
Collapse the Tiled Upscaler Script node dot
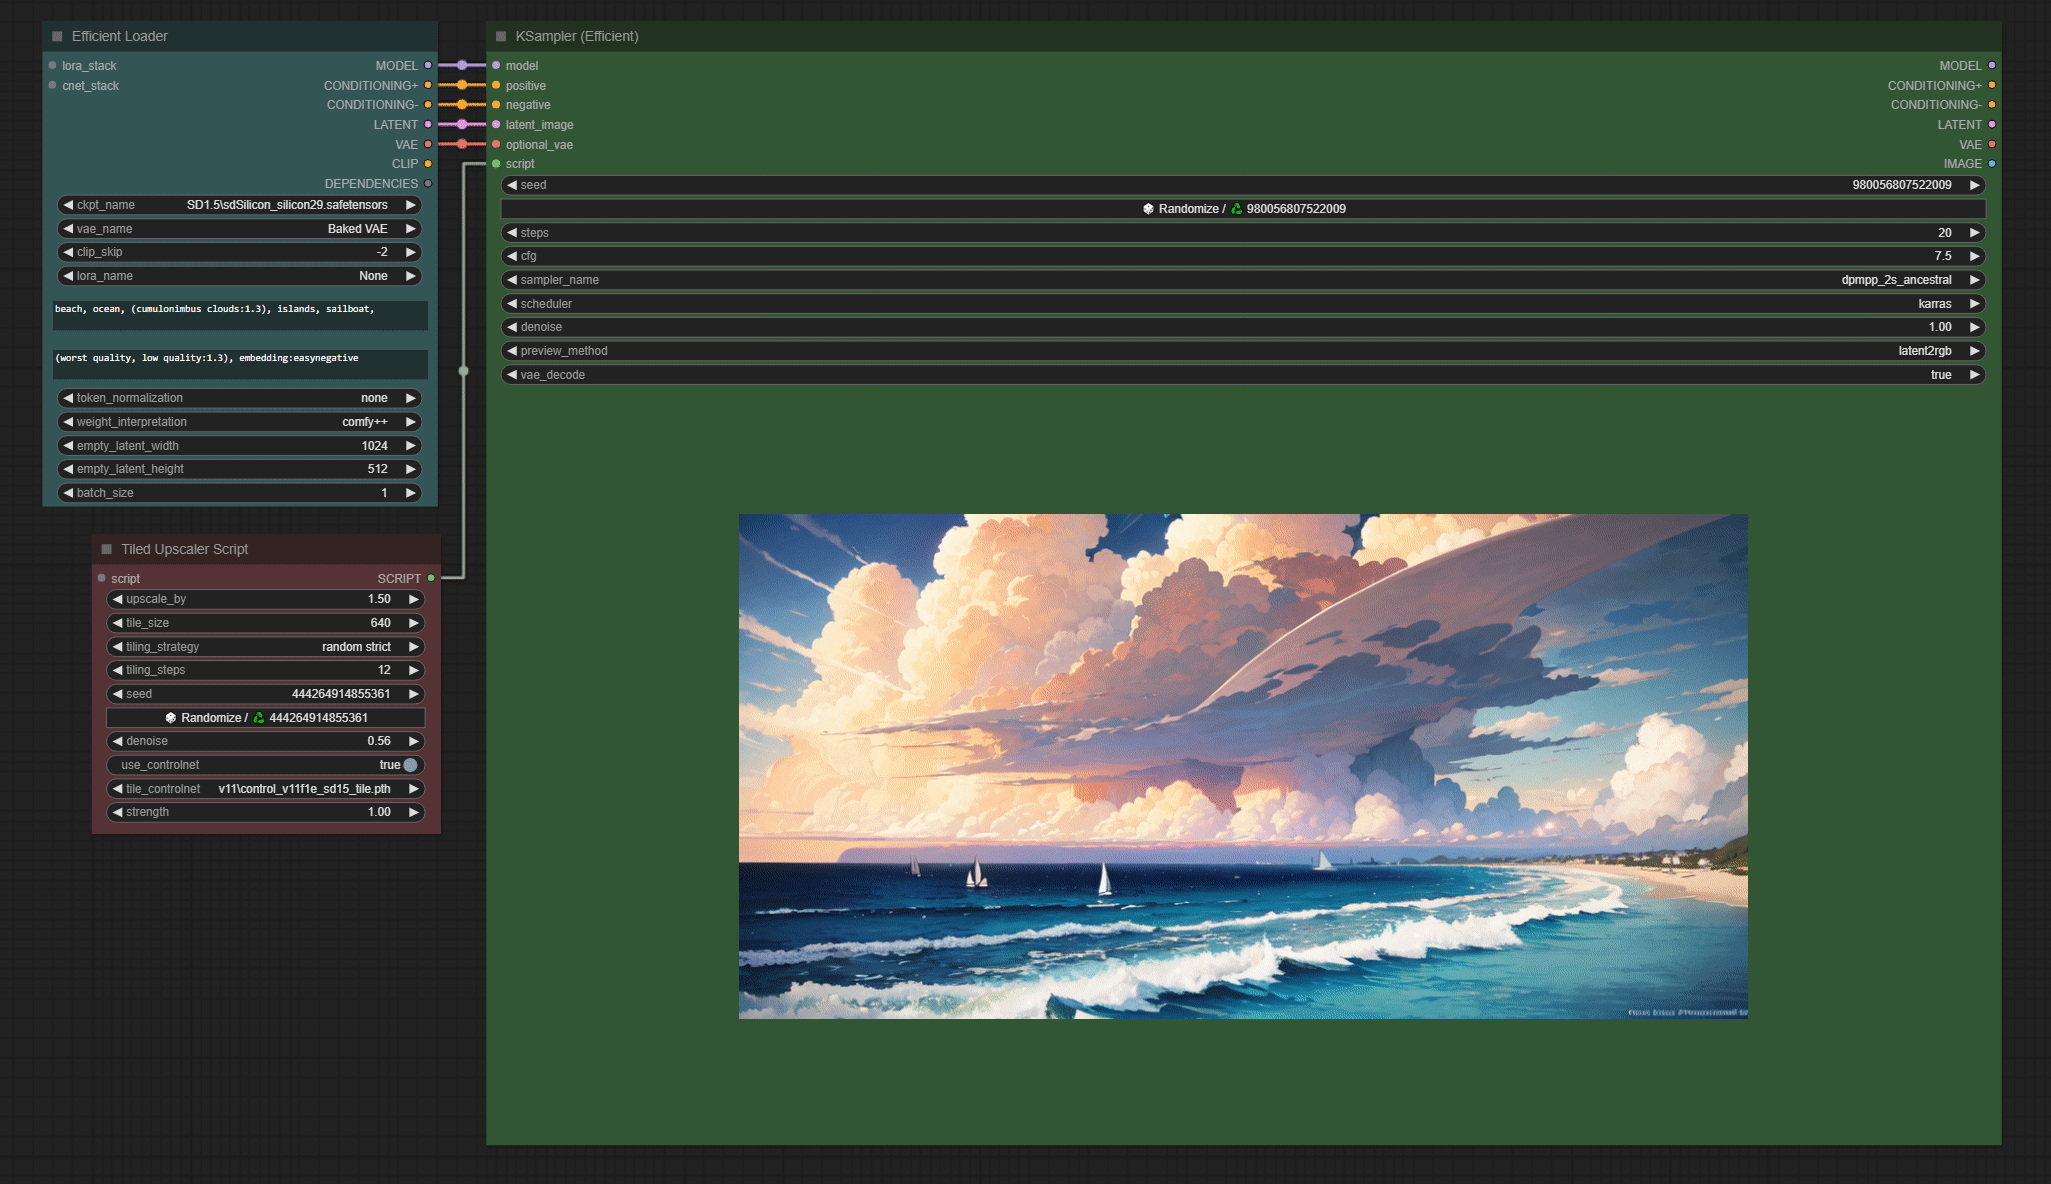point(107,549)
